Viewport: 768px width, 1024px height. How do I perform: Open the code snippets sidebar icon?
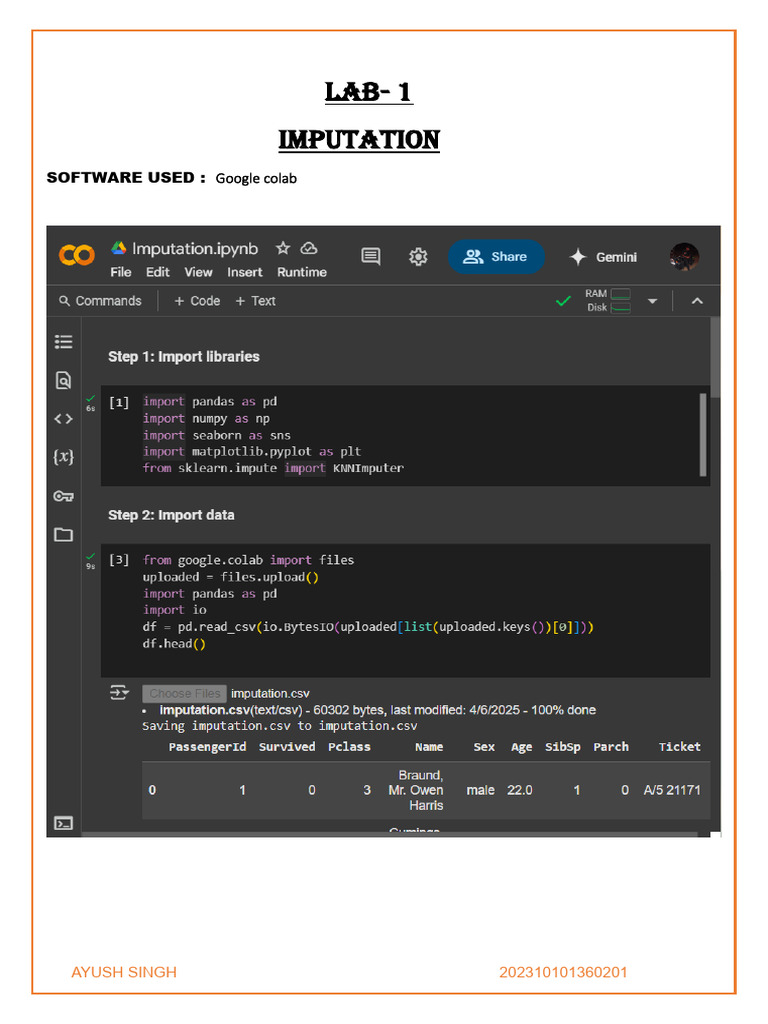tap(63, 419)
